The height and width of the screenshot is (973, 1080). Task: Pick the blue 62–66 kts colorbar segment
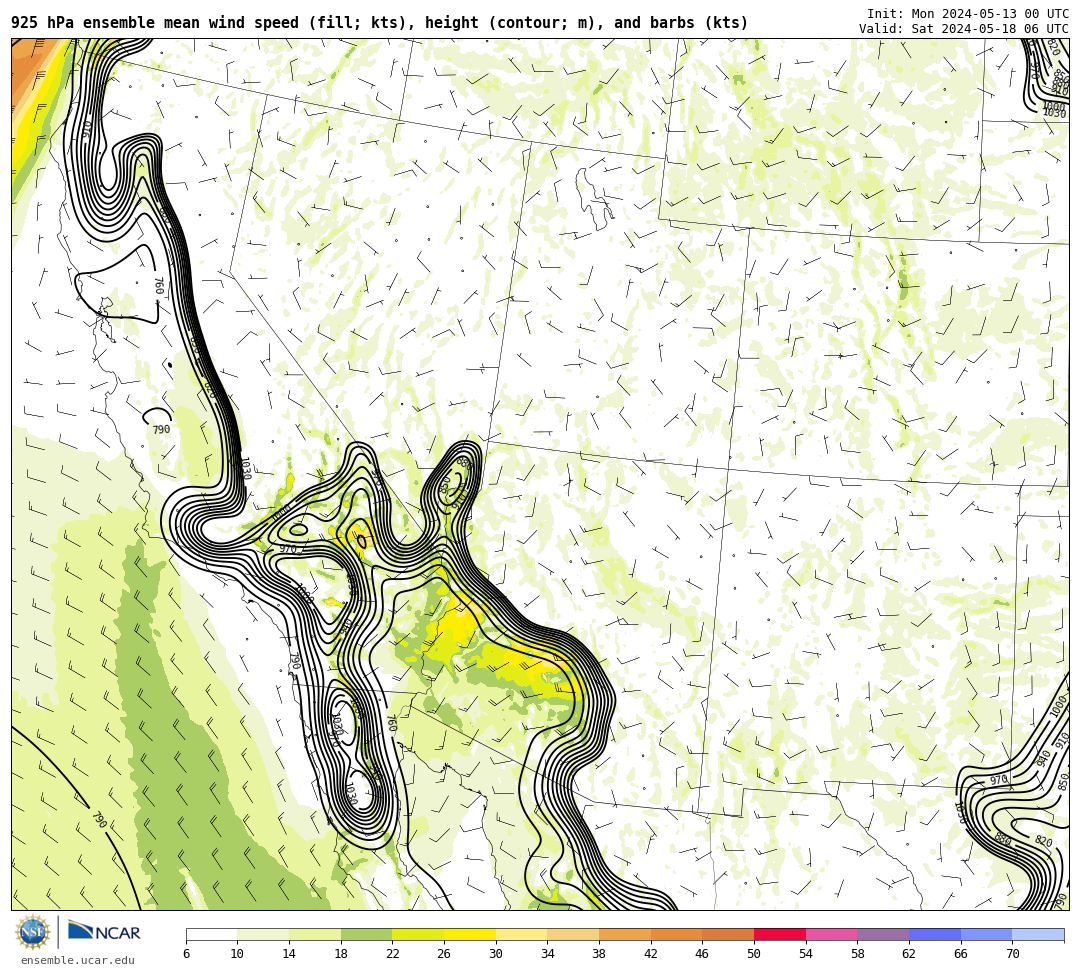point(935,934)
